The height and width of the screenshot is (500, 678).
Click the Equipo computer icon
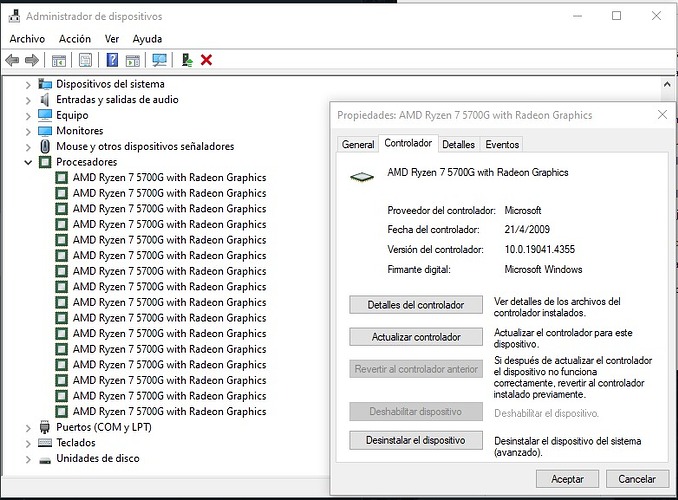[45, 115]
